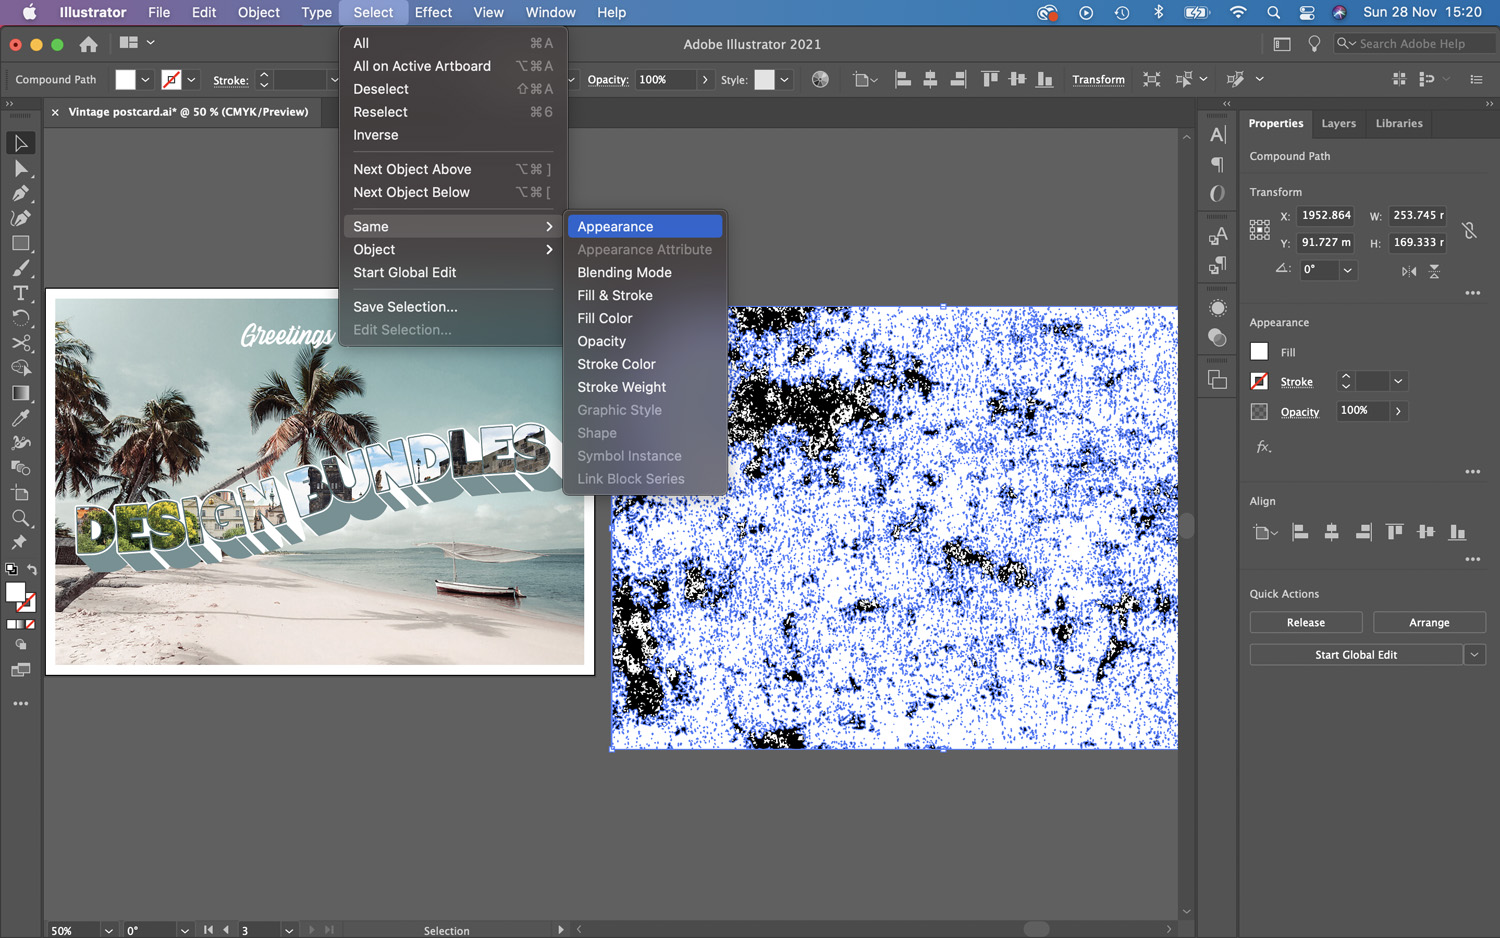1500x938 pixels.
Task: Click Horizontal Align Center in Align section
Action: (x=1332, y=532)
